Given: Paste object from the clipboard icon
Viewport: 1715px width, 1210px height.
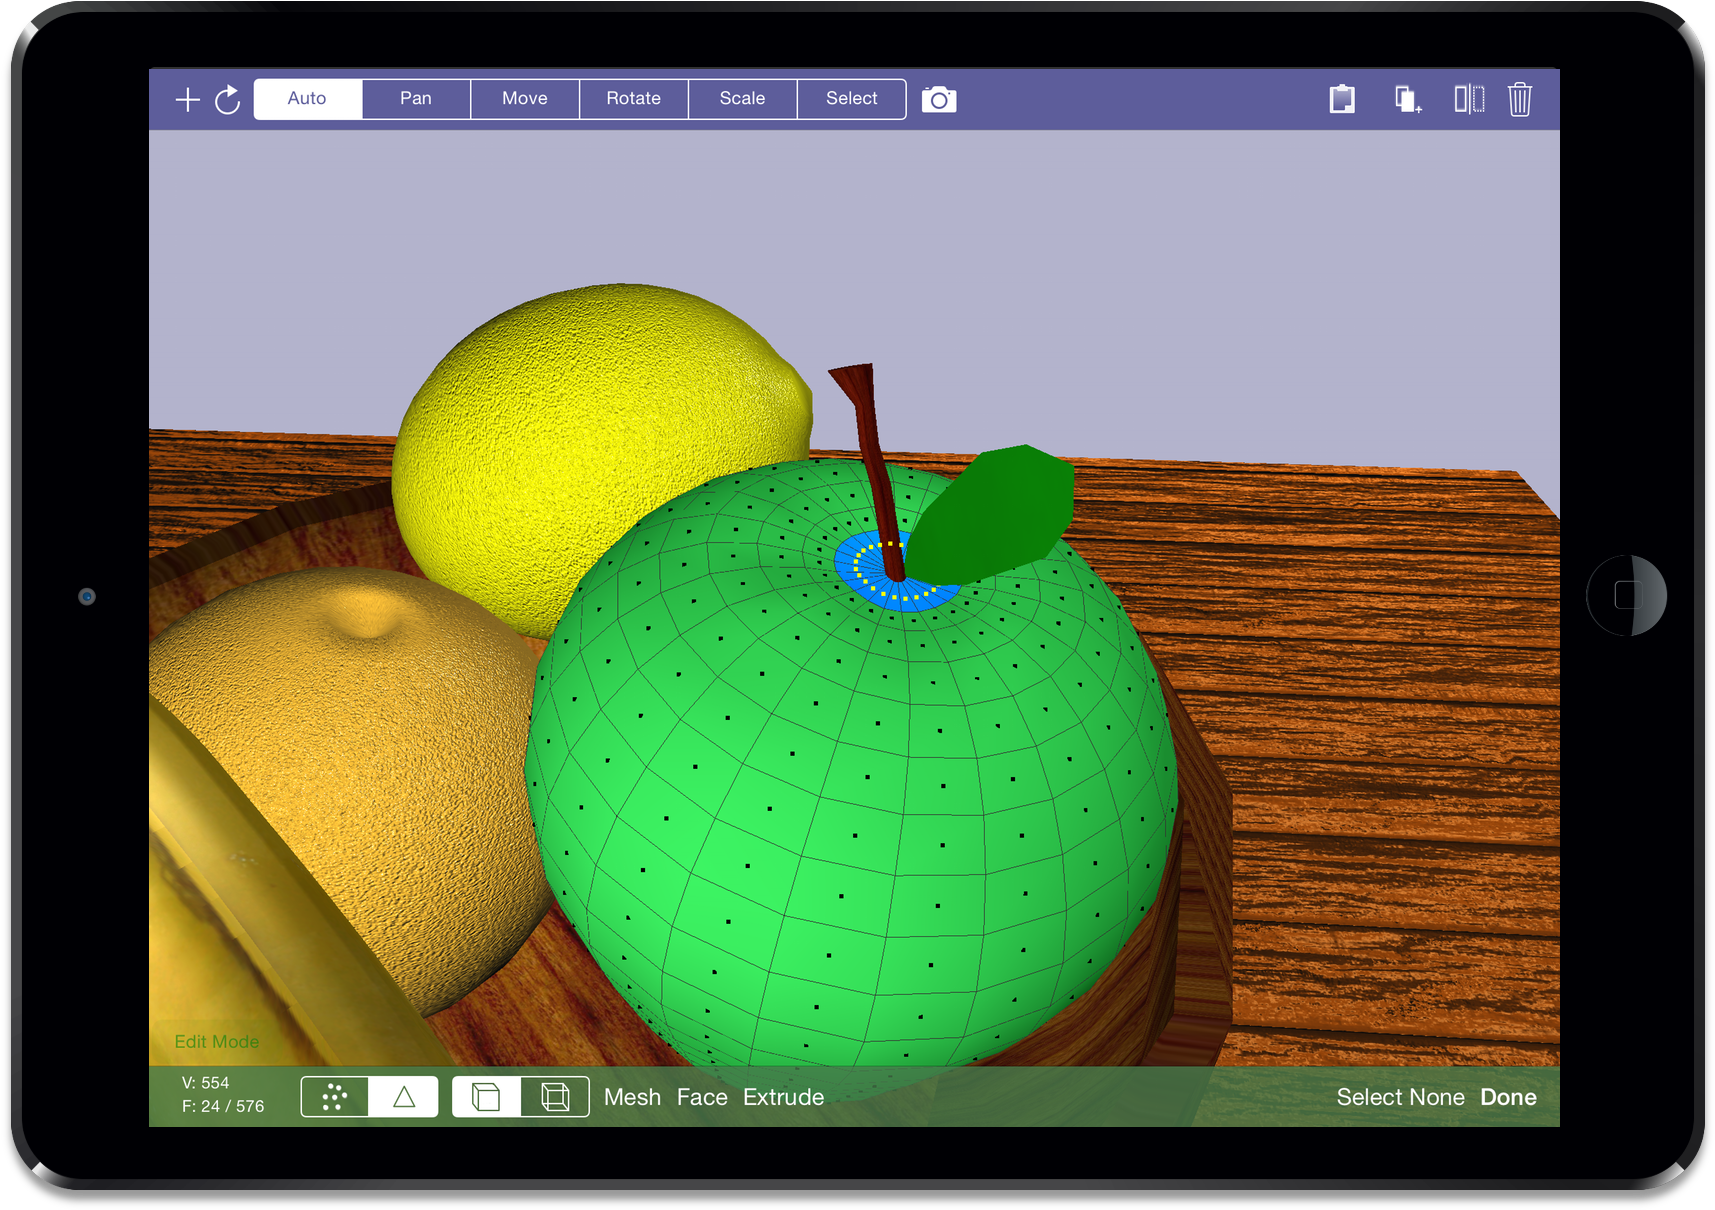Looking at the screenshot, I should [x=1341, y=99].
